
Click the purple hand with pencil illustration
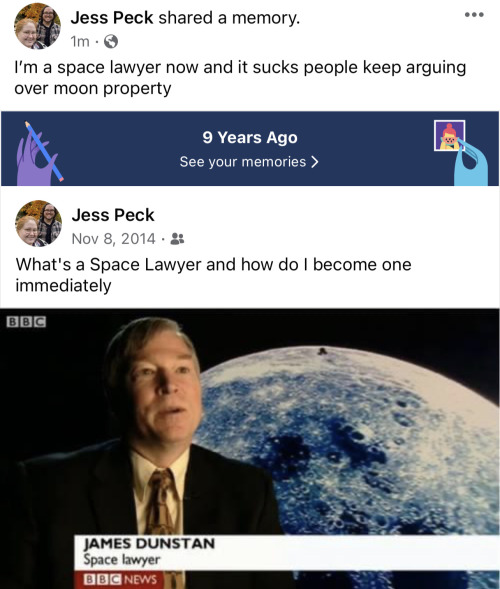coord(39,153)
